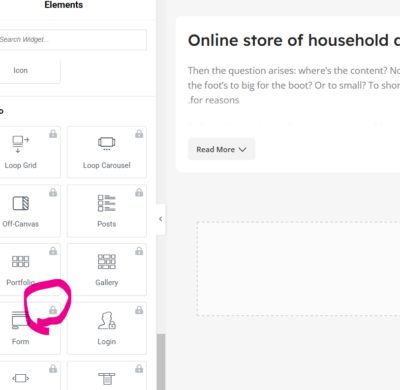Click the Search Widget input field
The width and height of the screenshot is (400, 390).
click(72, 40)
